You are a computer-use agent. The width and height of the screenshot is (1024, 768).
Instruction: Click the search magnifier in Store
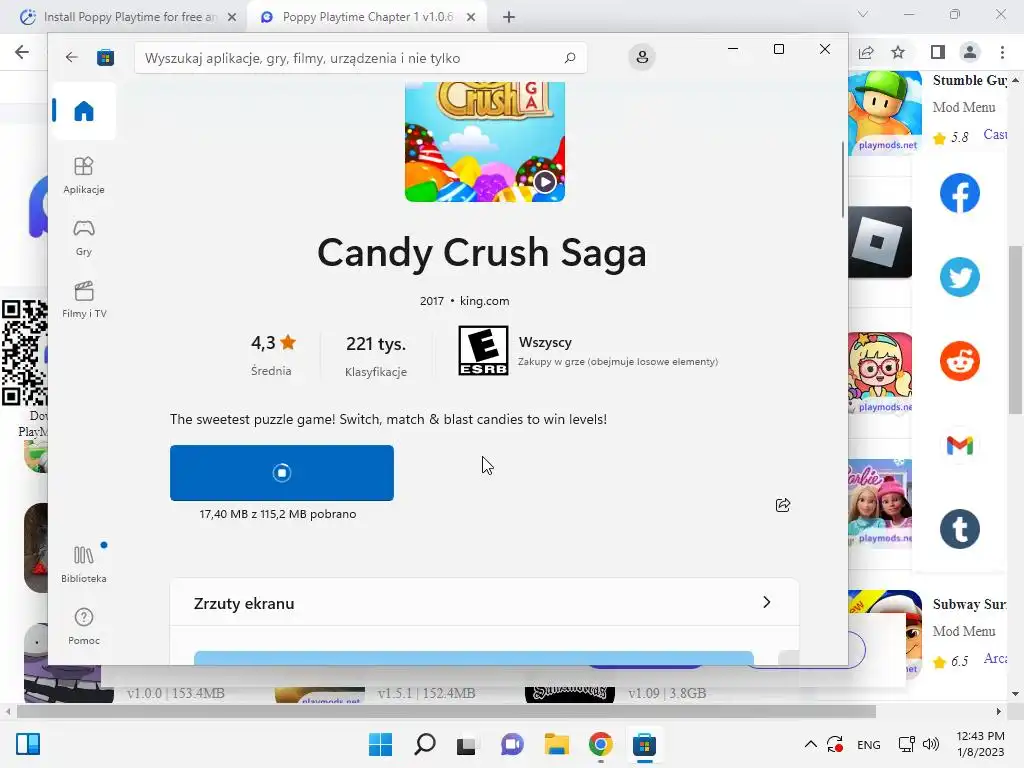tap(569, 57)
